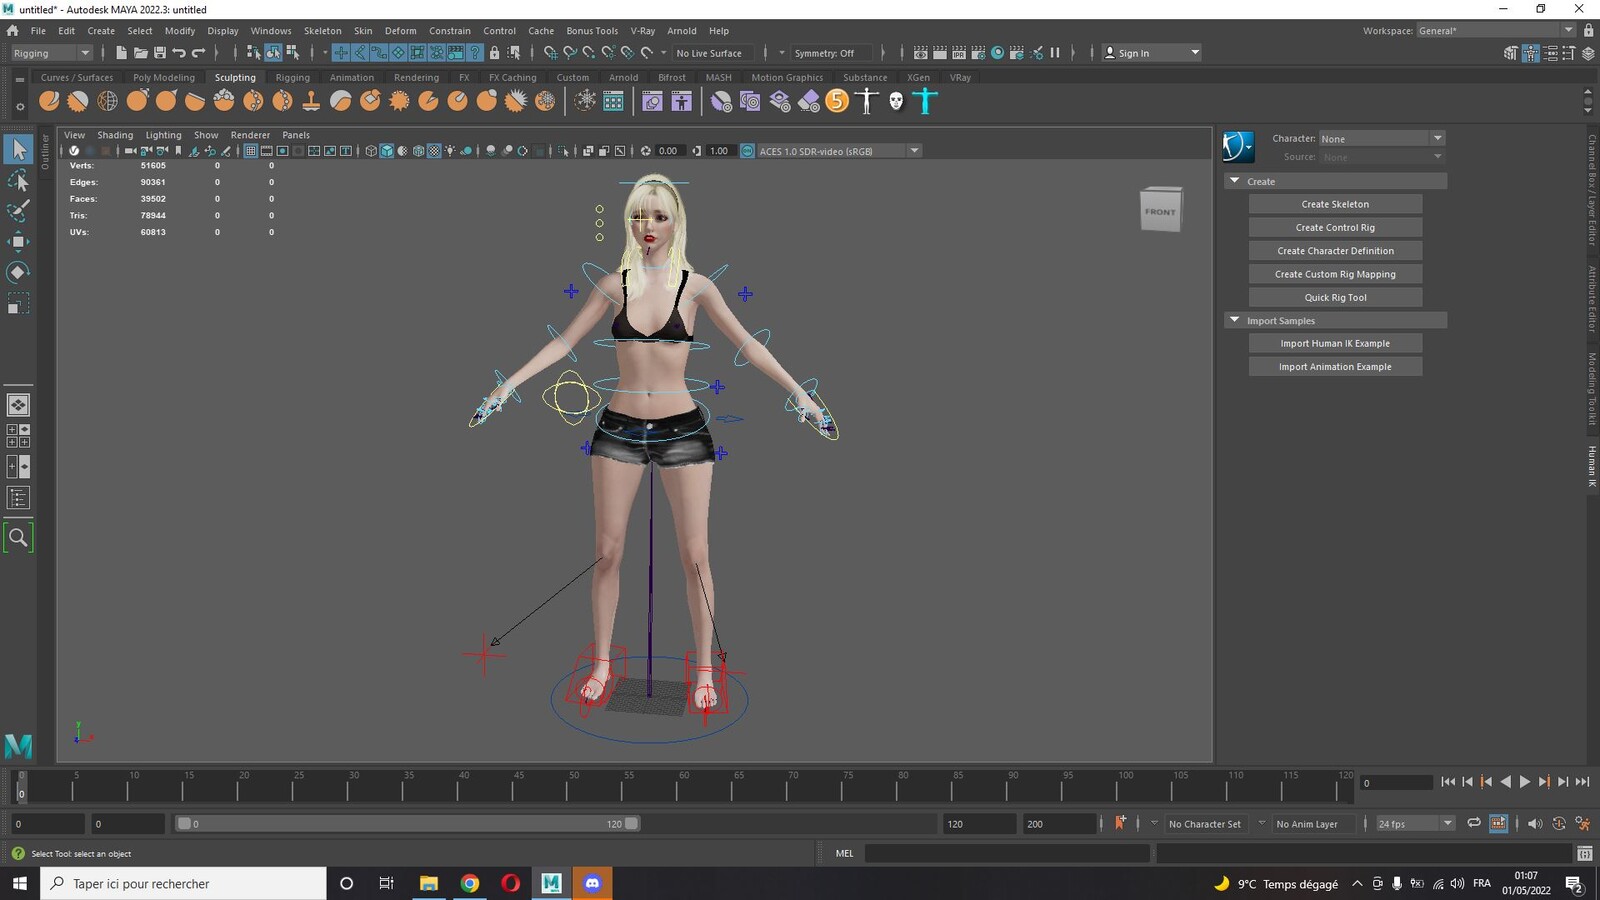Viewport: 1600px width, 900px height.
Task: Choose the Move tool in the toolbox
Action: coord(18,242)
